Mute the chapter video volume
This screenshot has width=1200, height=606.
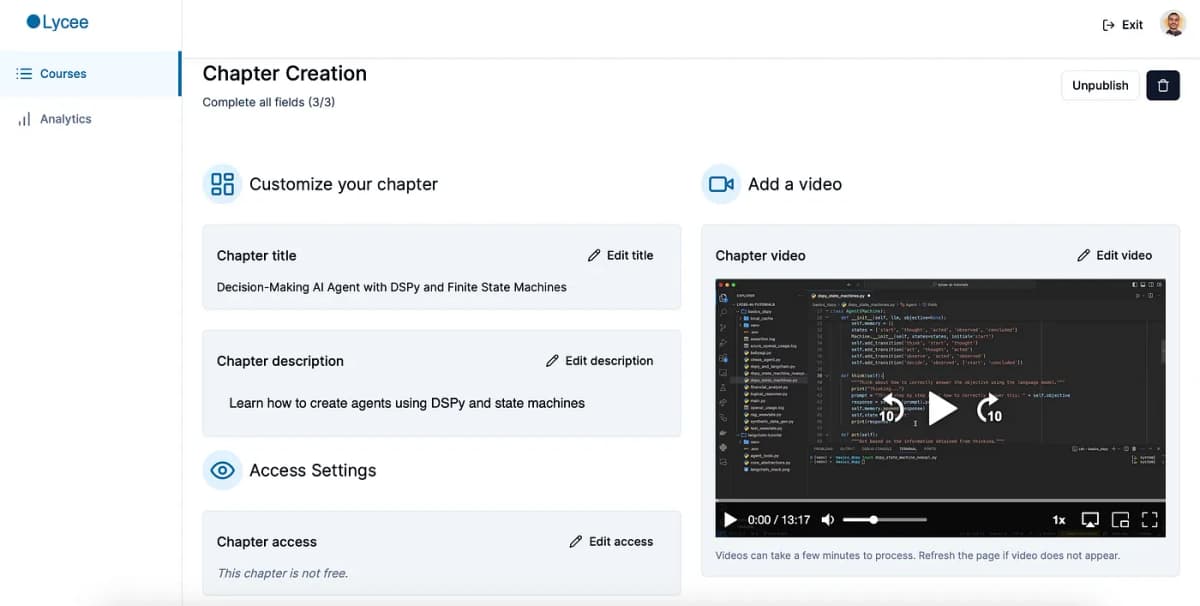(827, 520)
